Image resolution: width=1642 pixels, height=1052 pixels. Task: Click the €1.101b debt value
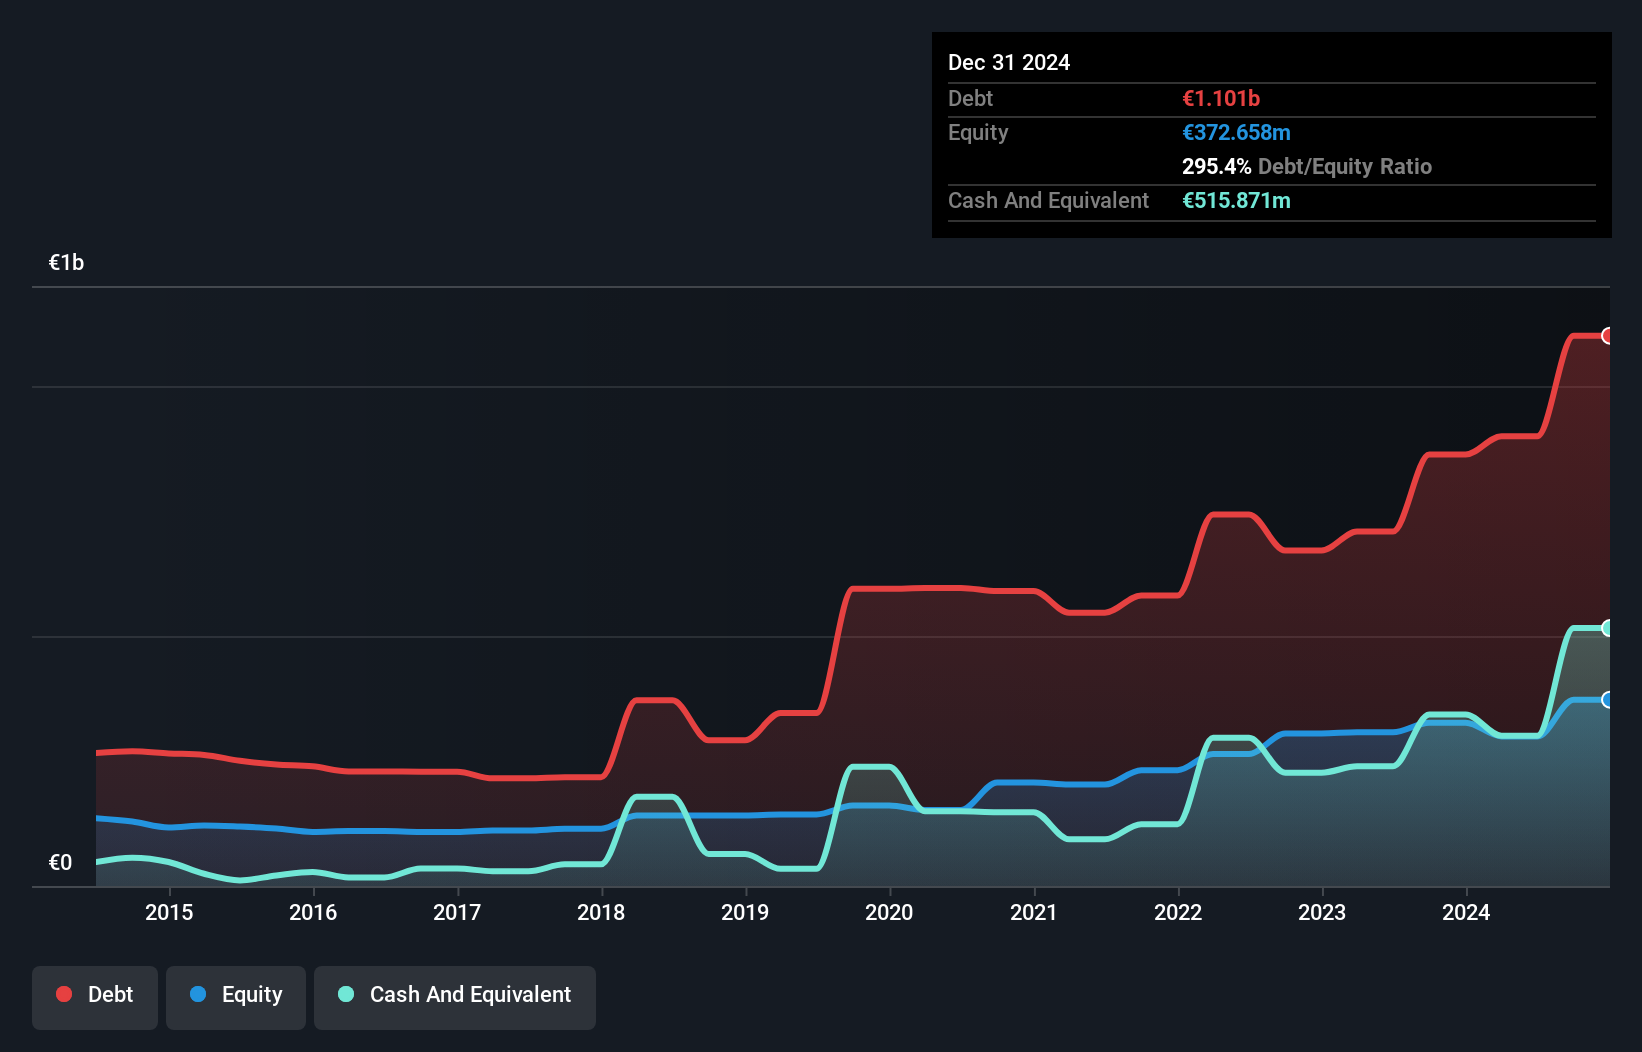[x=1221, y=98]
